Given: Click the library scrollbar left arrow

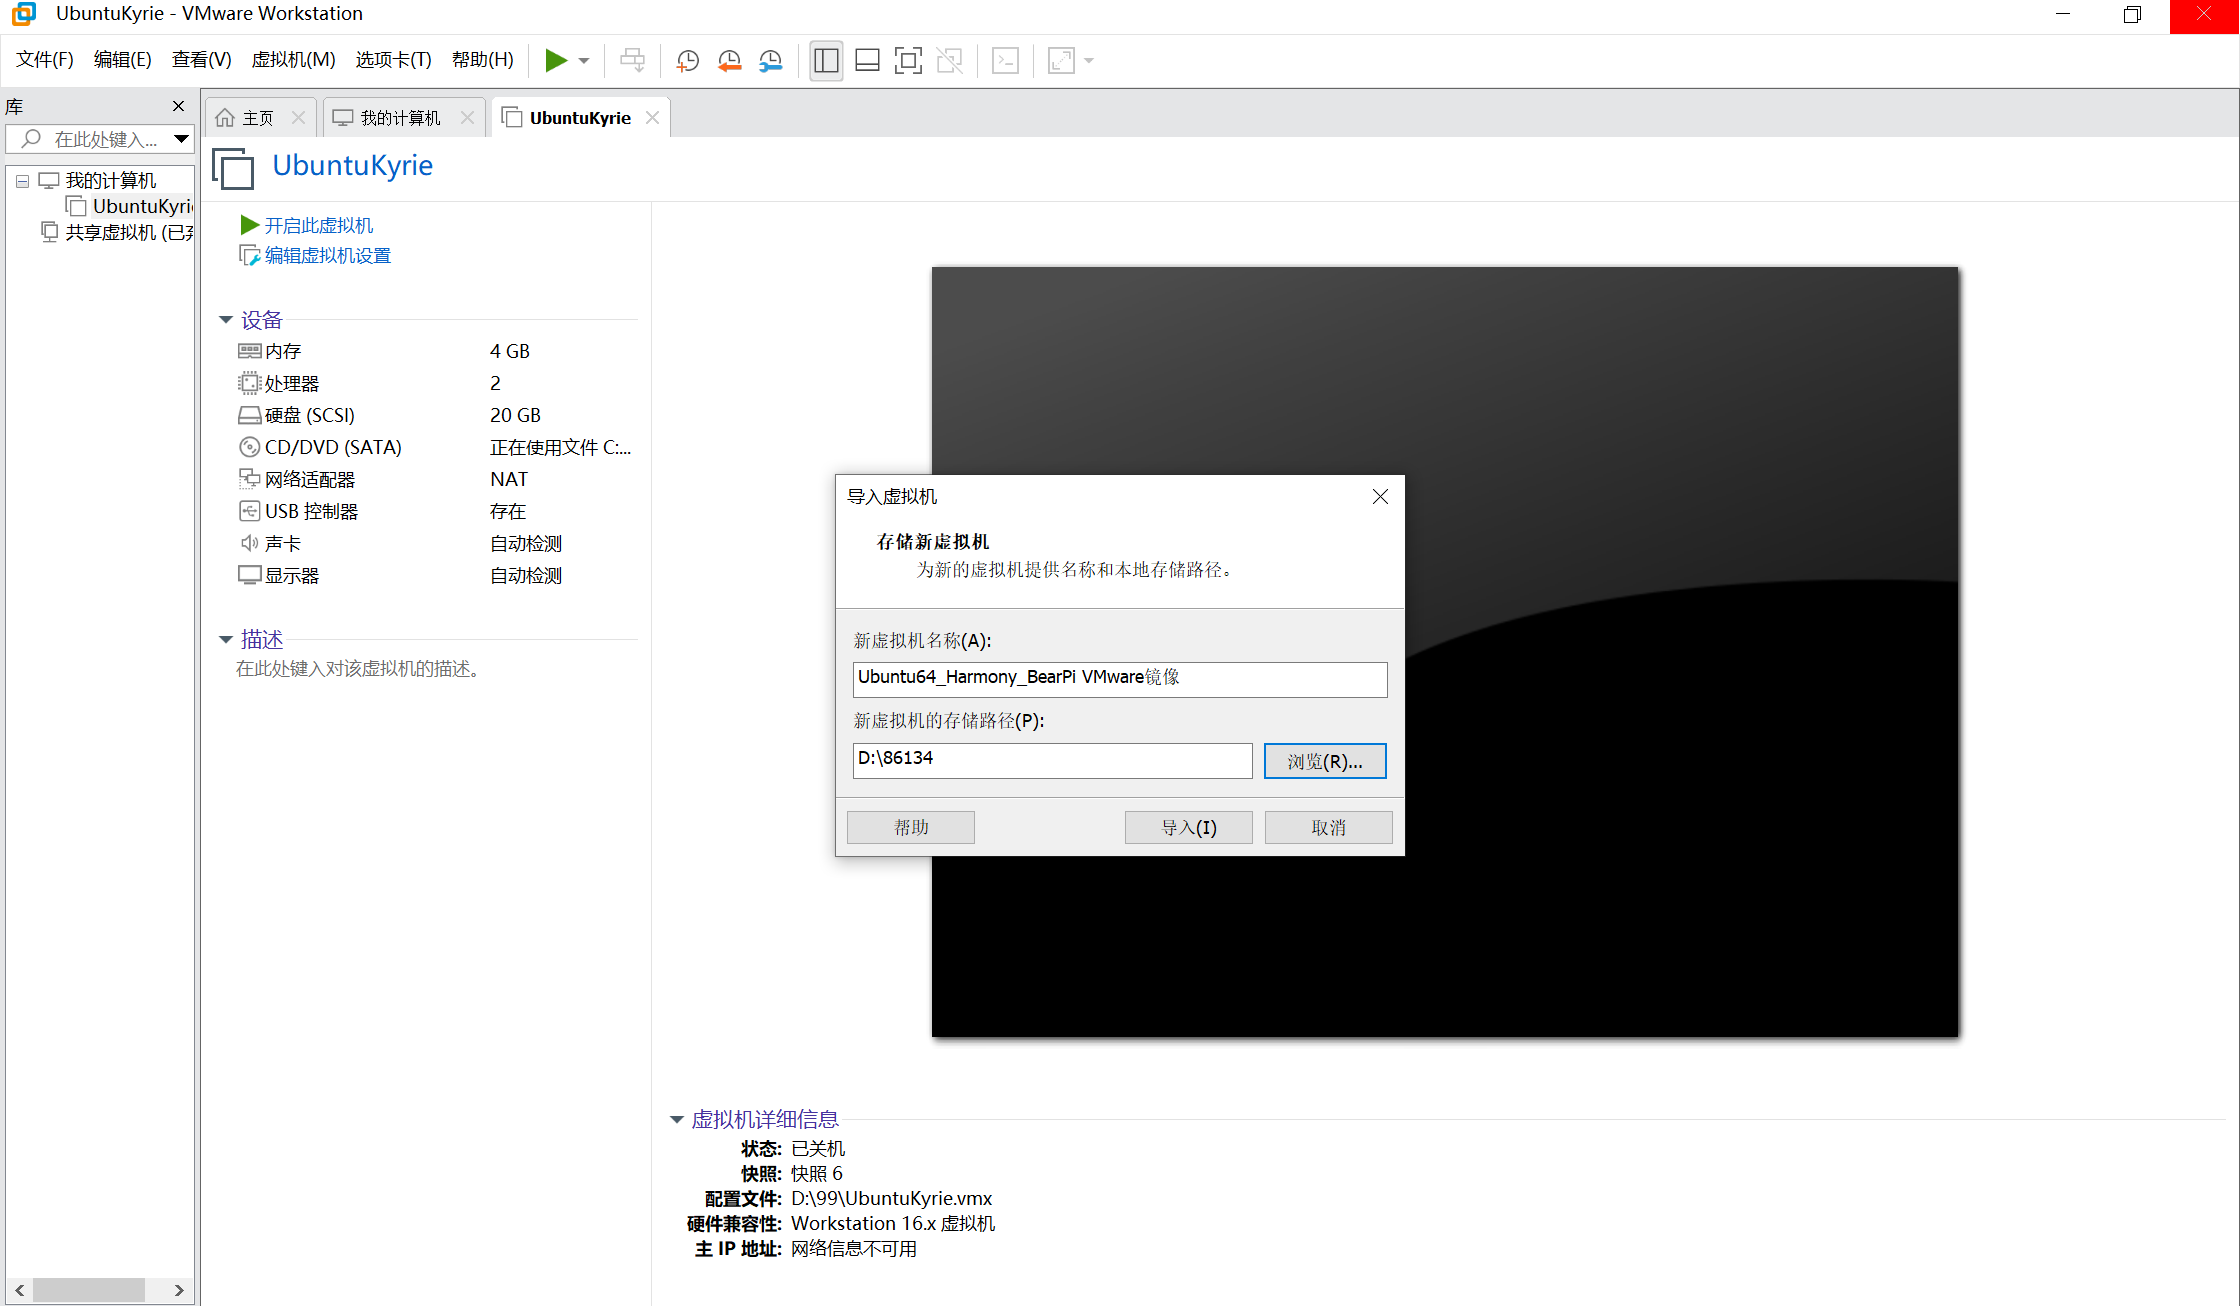Looking at the screenshot, I should [x=19, y=1290].
